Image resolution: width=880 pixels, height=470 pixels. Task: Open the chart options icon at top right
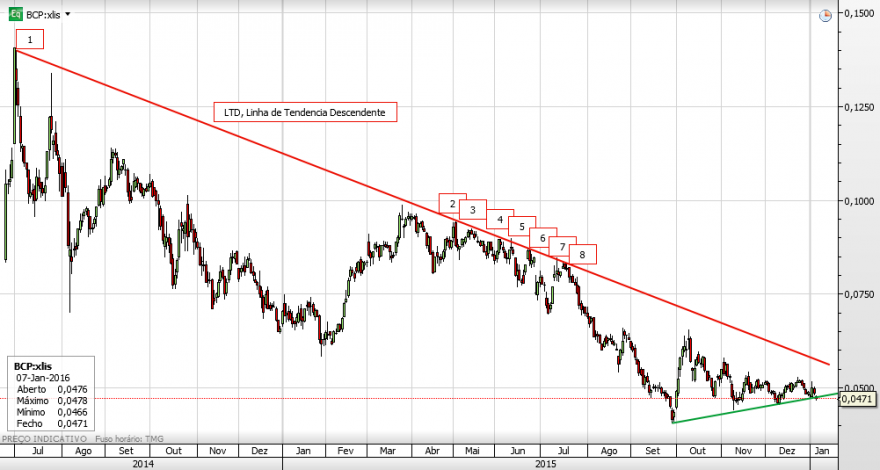[x=825, y=16]
